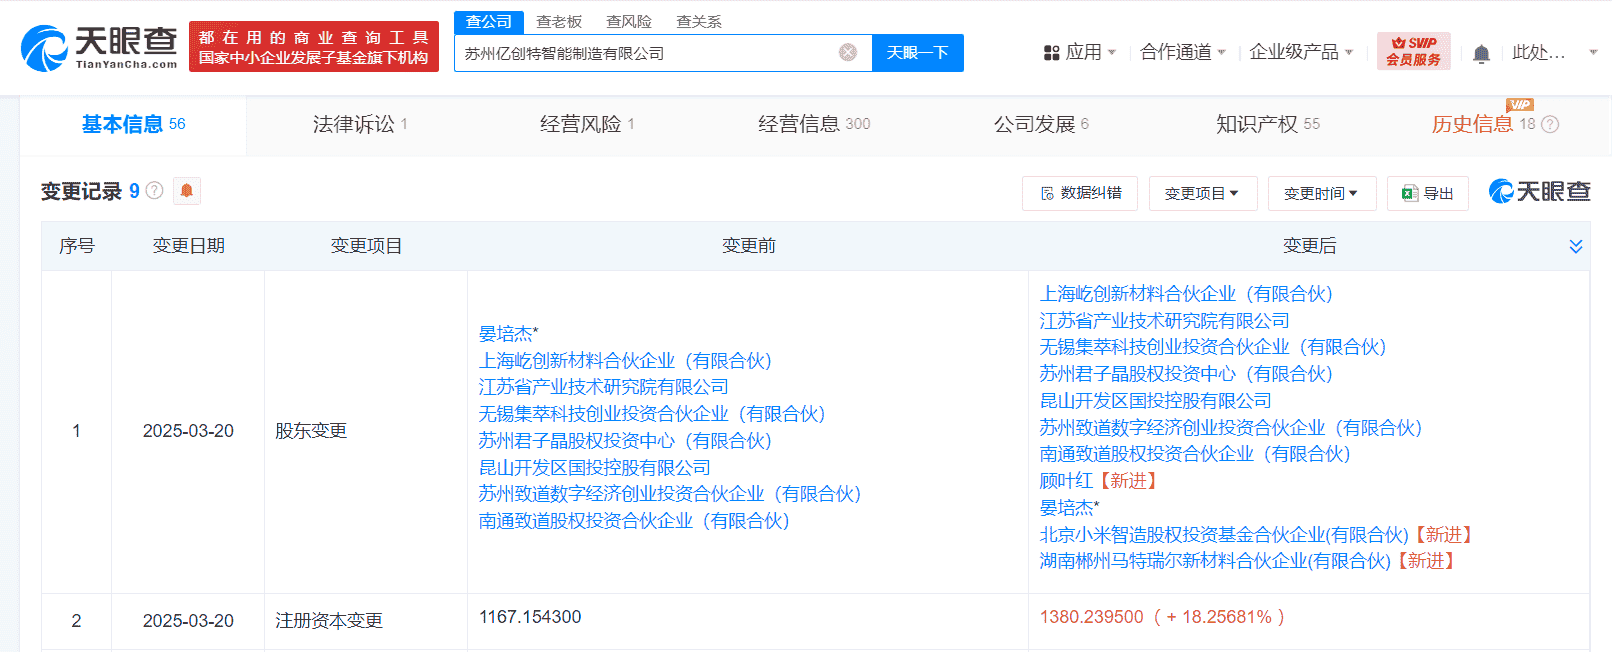Open the SVIP 会员服务 badge
The image size is (1612, 652).
tap(1413, 52)
